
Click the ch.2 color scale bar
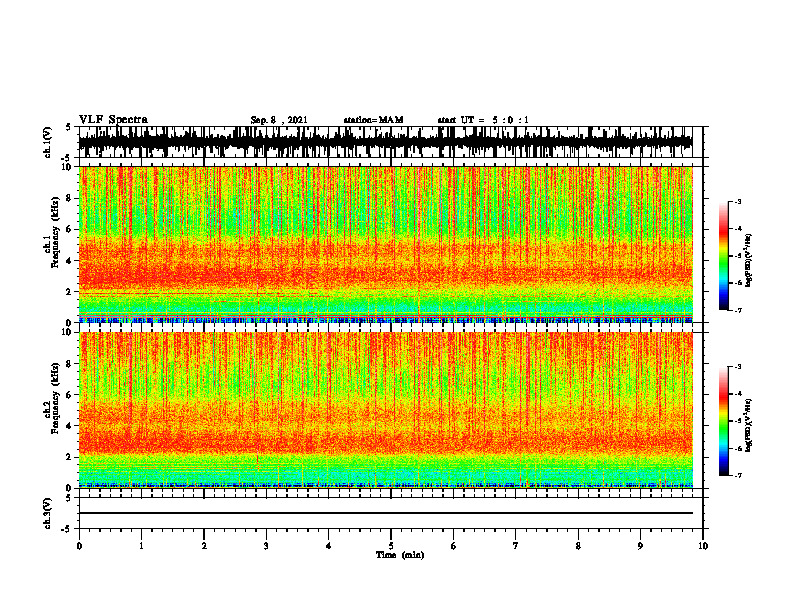click(723, 421)
